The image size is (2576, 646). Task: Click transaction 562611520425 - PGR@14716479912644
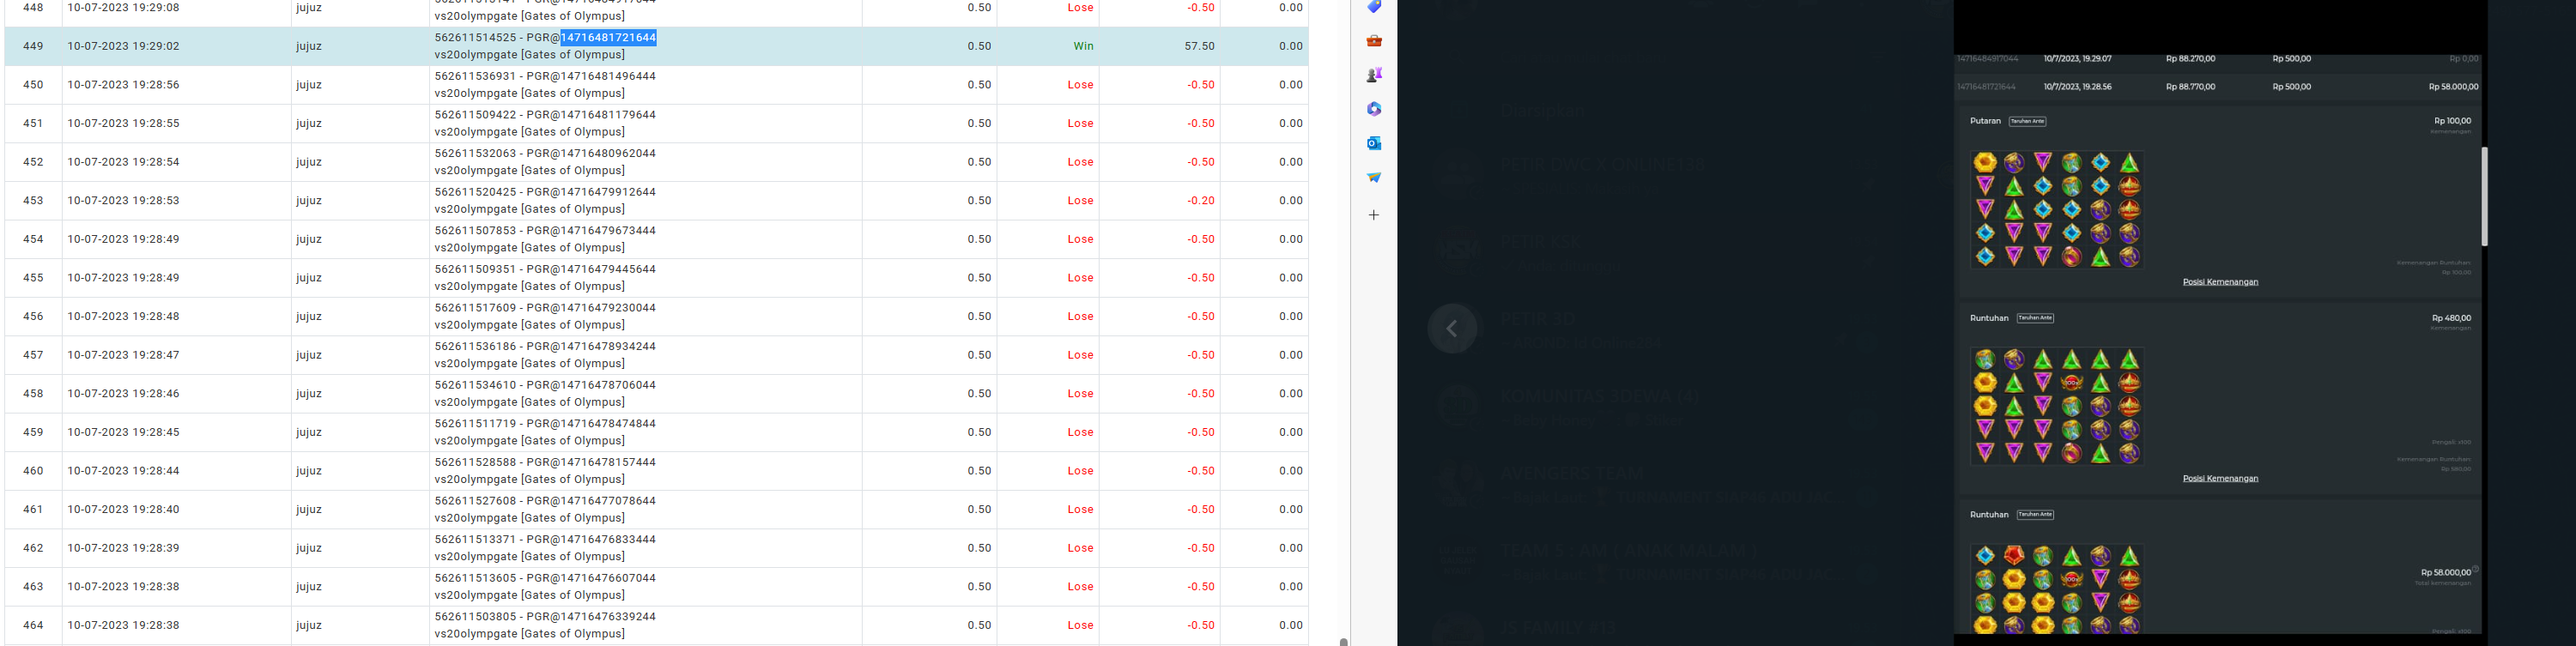click(x=545, y=192)
